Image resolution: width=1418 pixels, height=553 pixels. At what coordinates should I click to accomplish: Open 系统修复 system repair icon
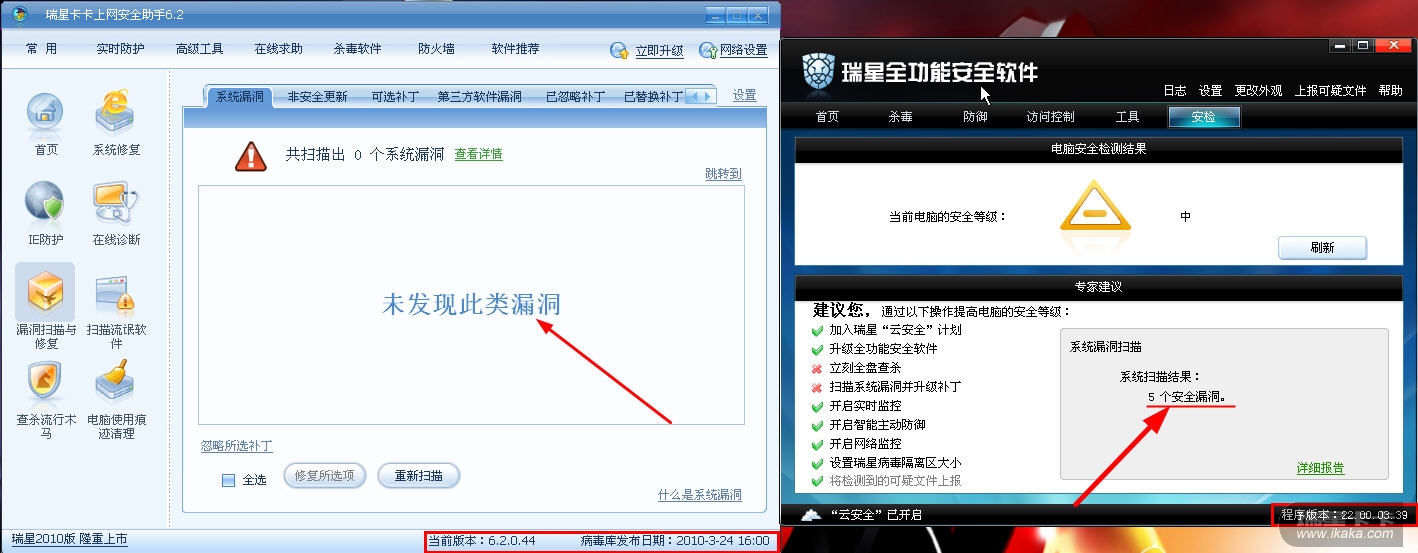116,113
